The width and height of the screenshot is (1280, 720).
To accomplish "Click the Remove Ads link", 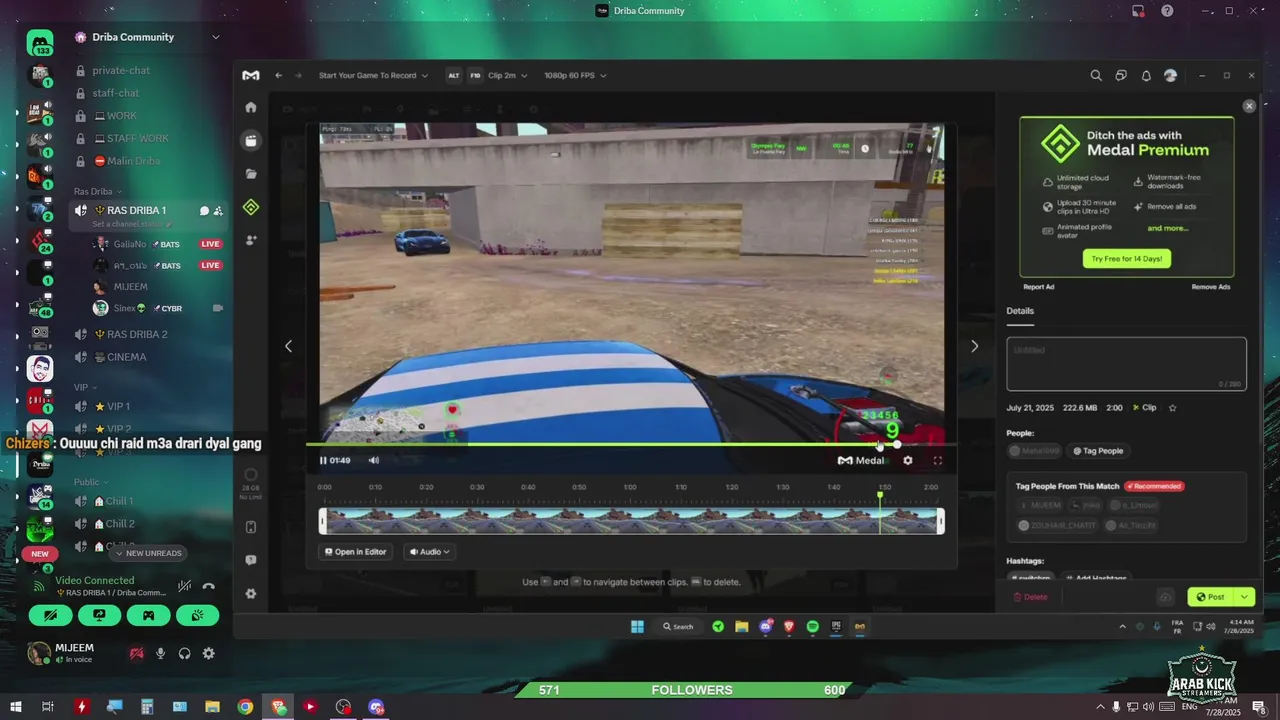I will [x=1210, y=287].
